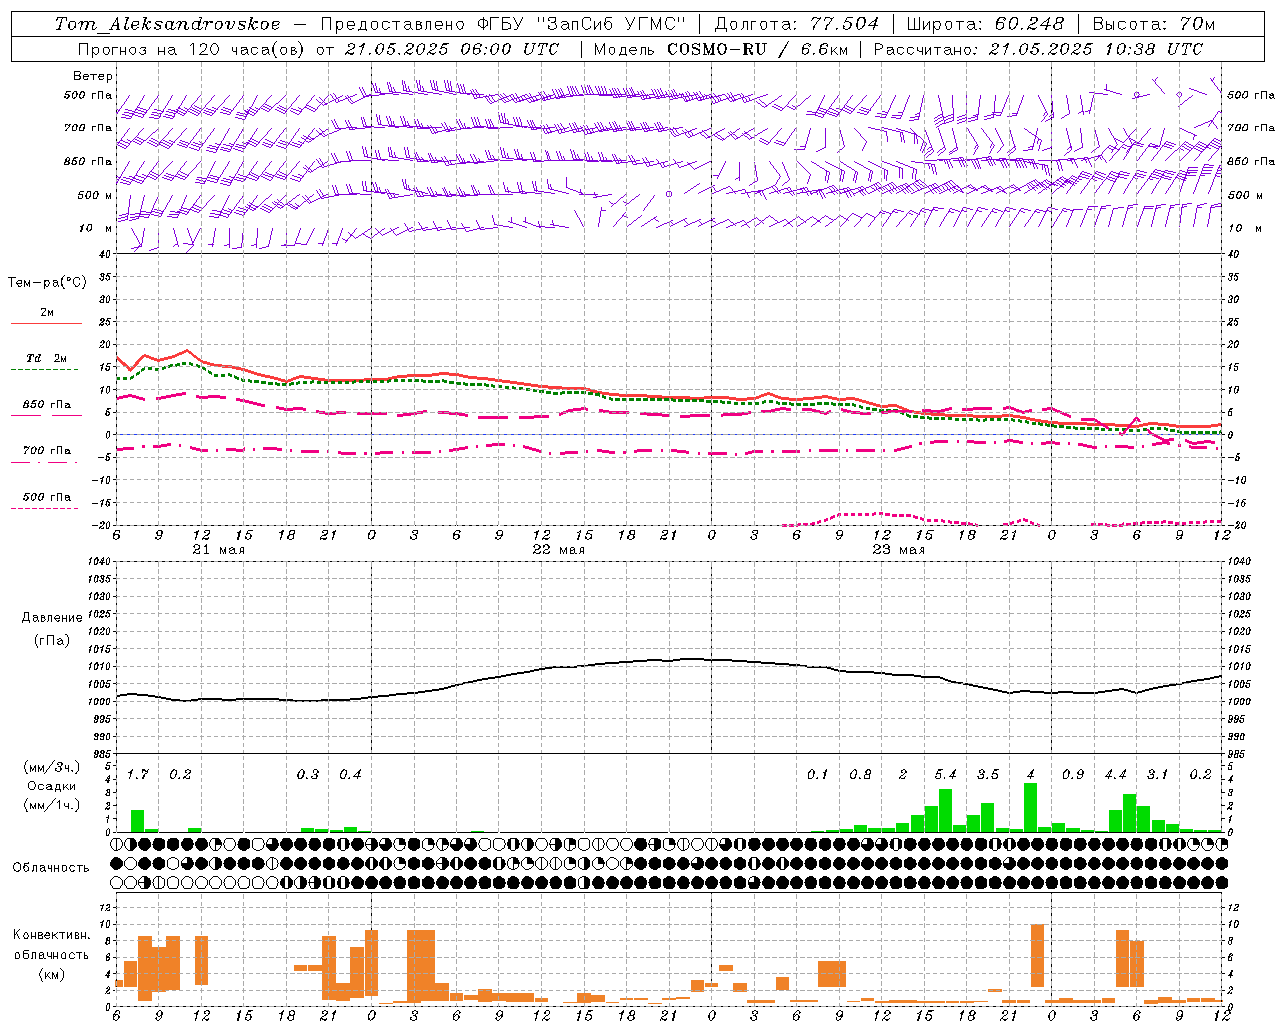The image size is (1280, 1024).
Task: Click the red 2м temperature legend line
Action: [x=46, y=324]
